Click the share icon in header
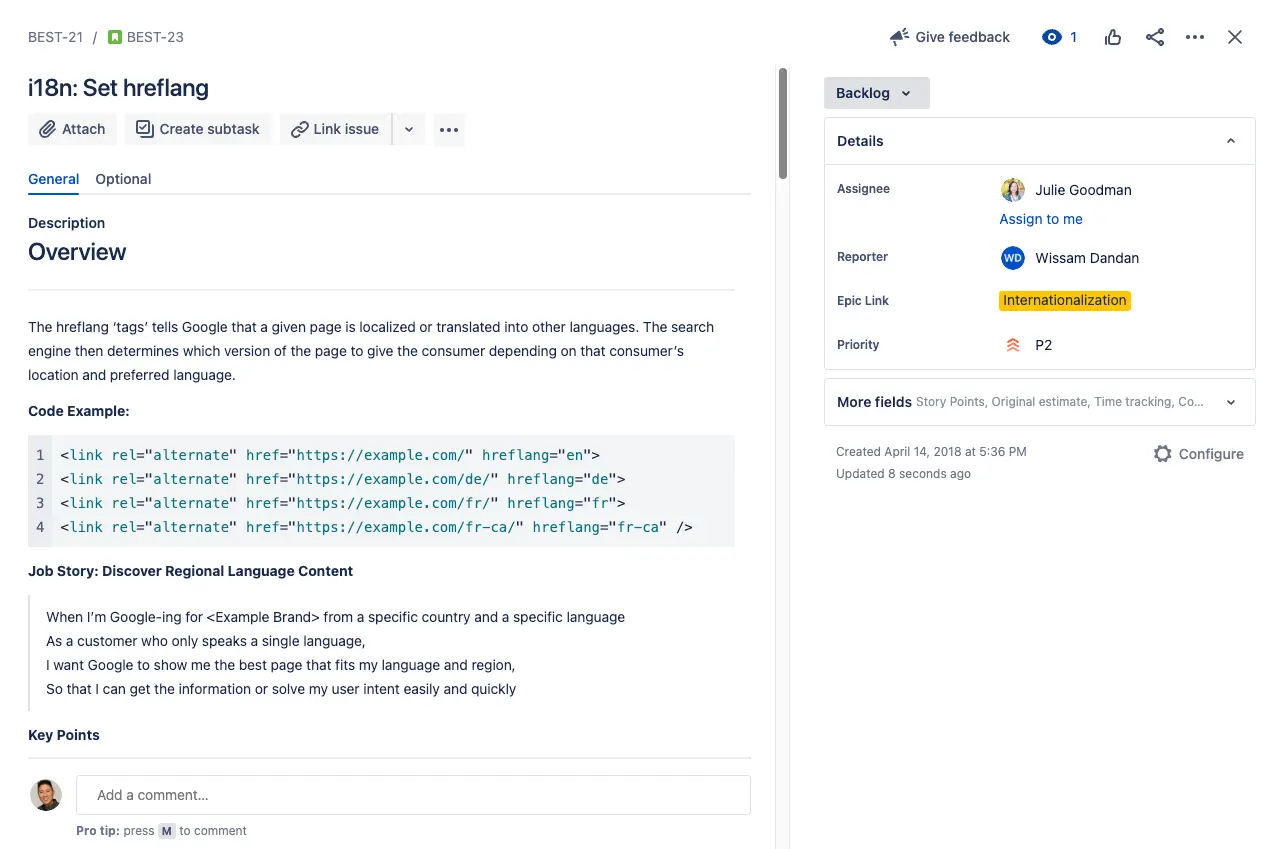This screenshot has width=1271, height=849. pos(1155,37)
